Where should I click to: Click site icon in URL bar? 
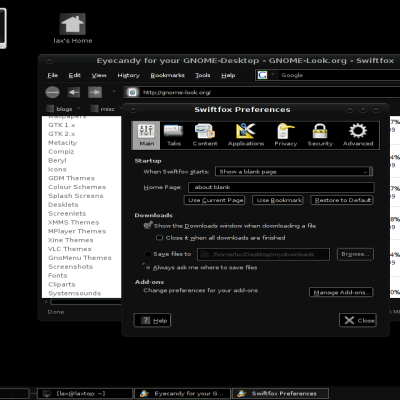click(x=132, y=92)
